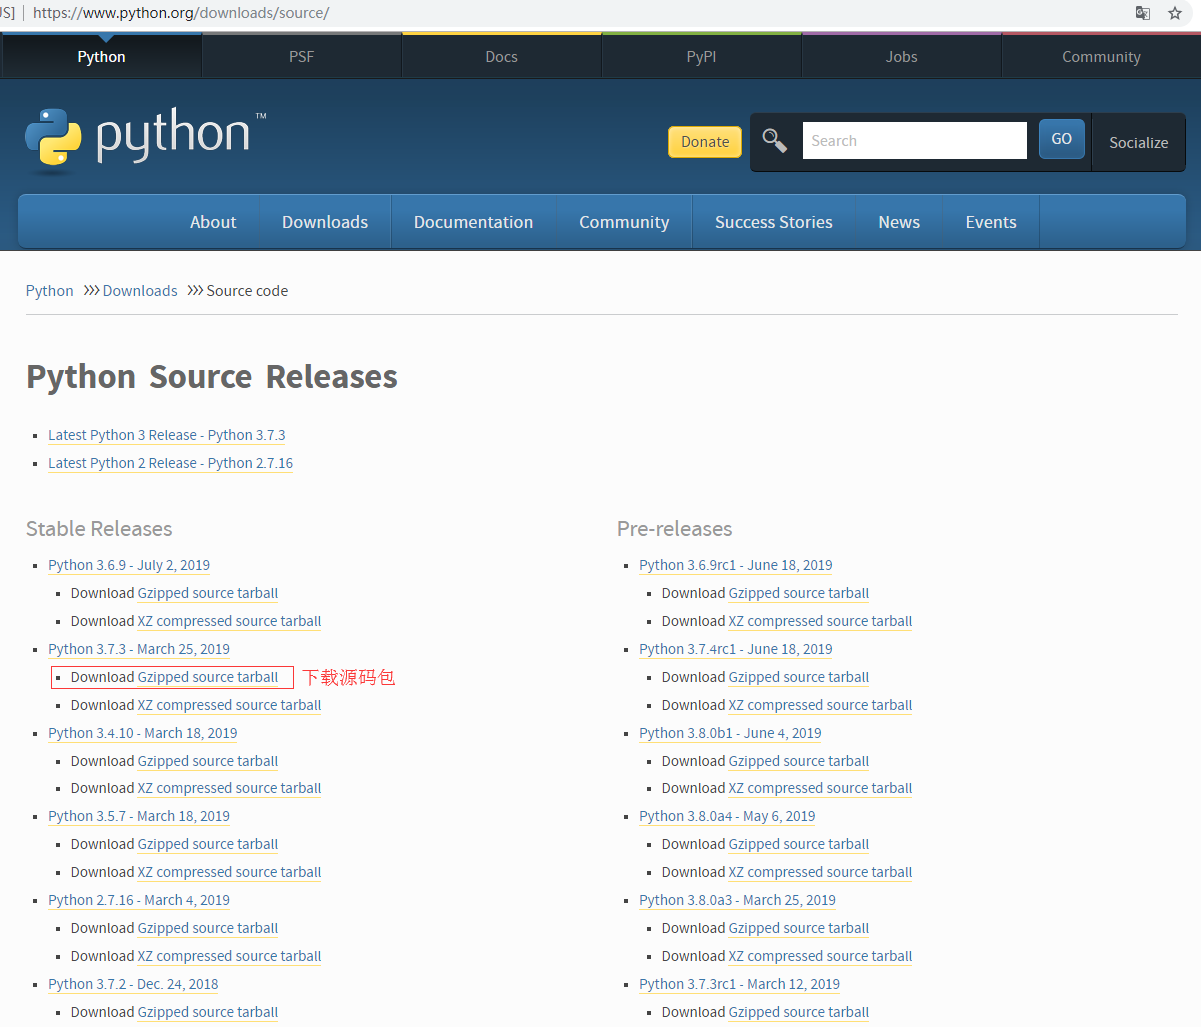Download Gzipped source tarball for Python 3.7.3

[x=207, y=677]
